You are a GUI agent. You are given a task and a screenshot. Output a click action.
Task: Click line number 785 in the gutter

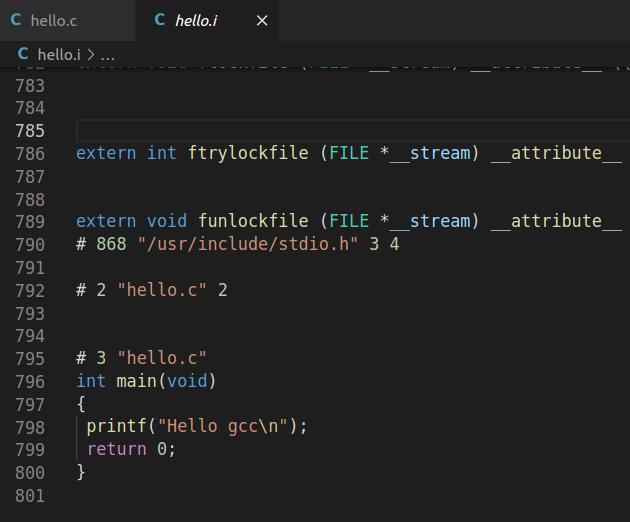(x=30, y=130)
